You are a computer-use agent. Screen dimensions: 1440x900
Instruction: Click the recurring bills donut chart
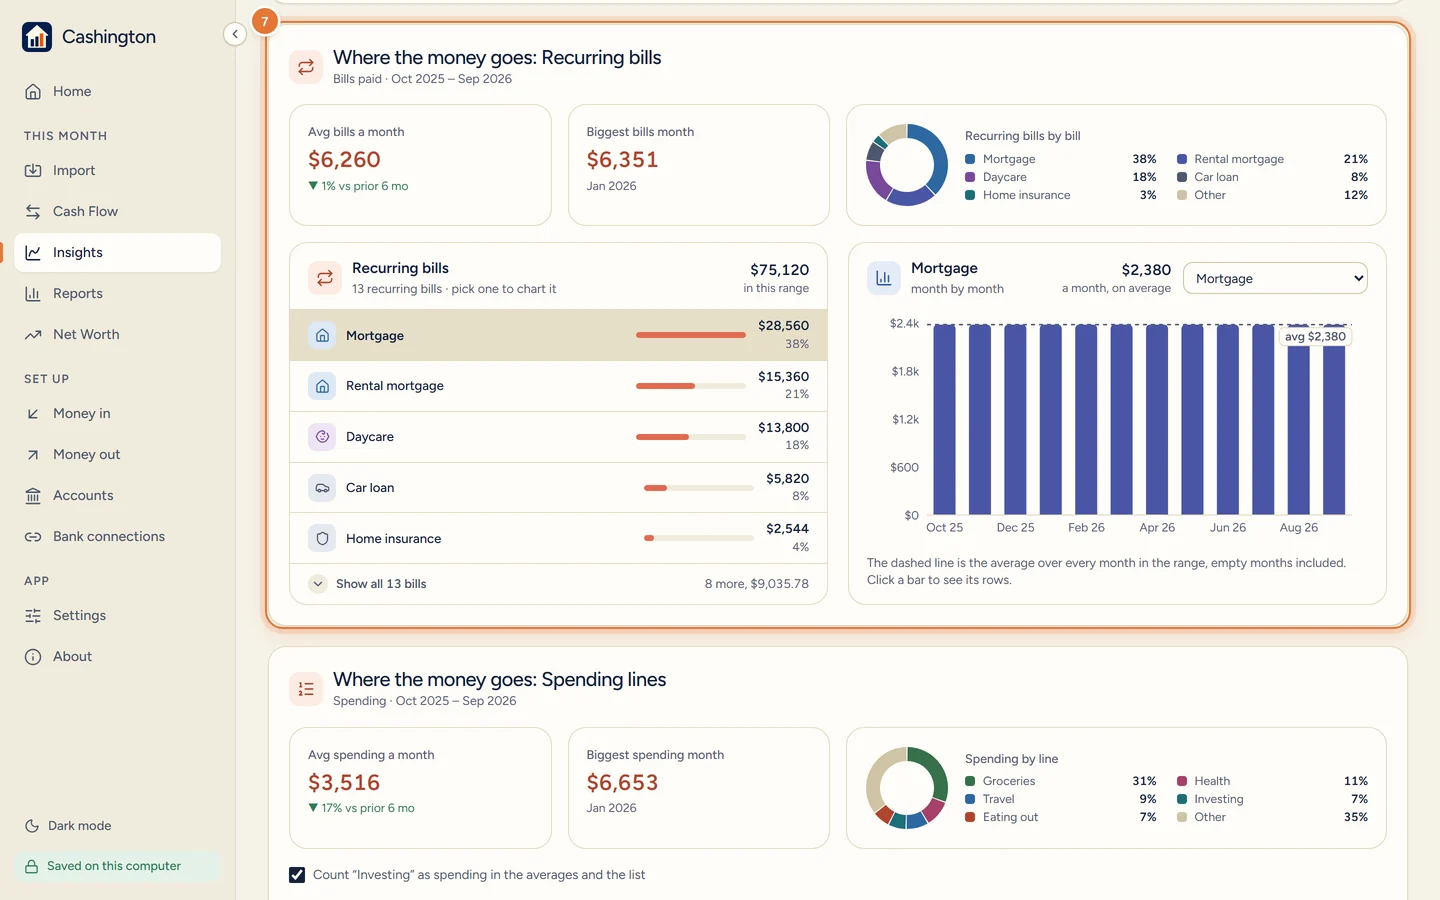[x=907, y=165]
